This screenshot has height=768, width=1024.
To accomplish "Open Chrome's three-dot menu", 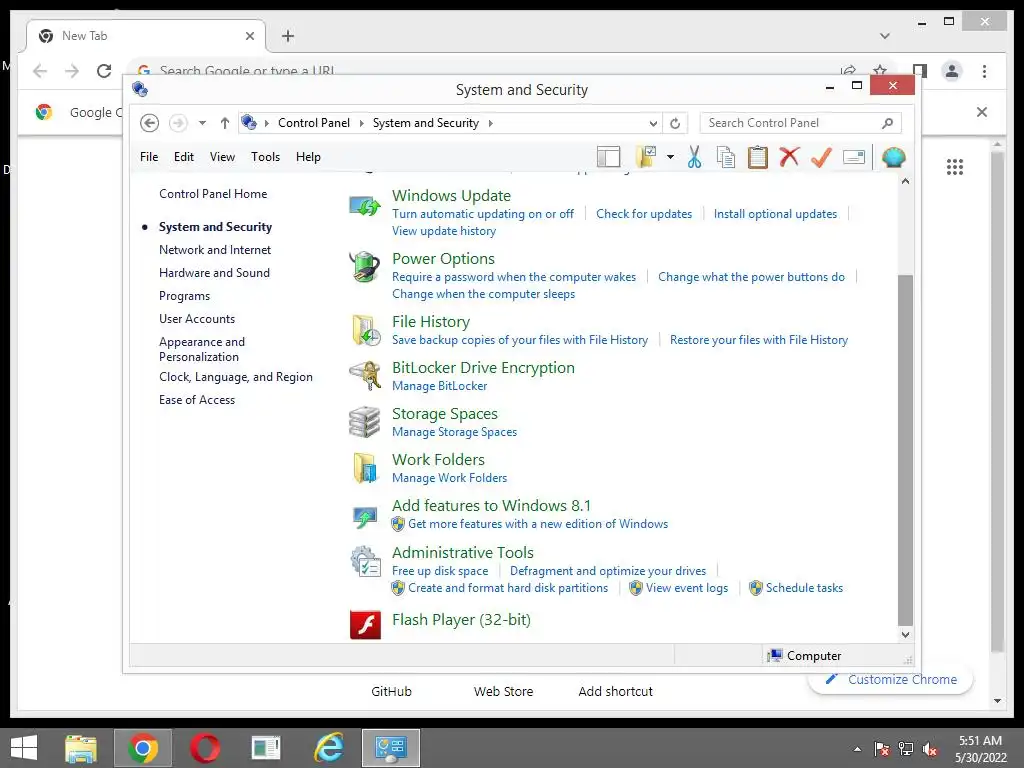I will tap(984, 71).
